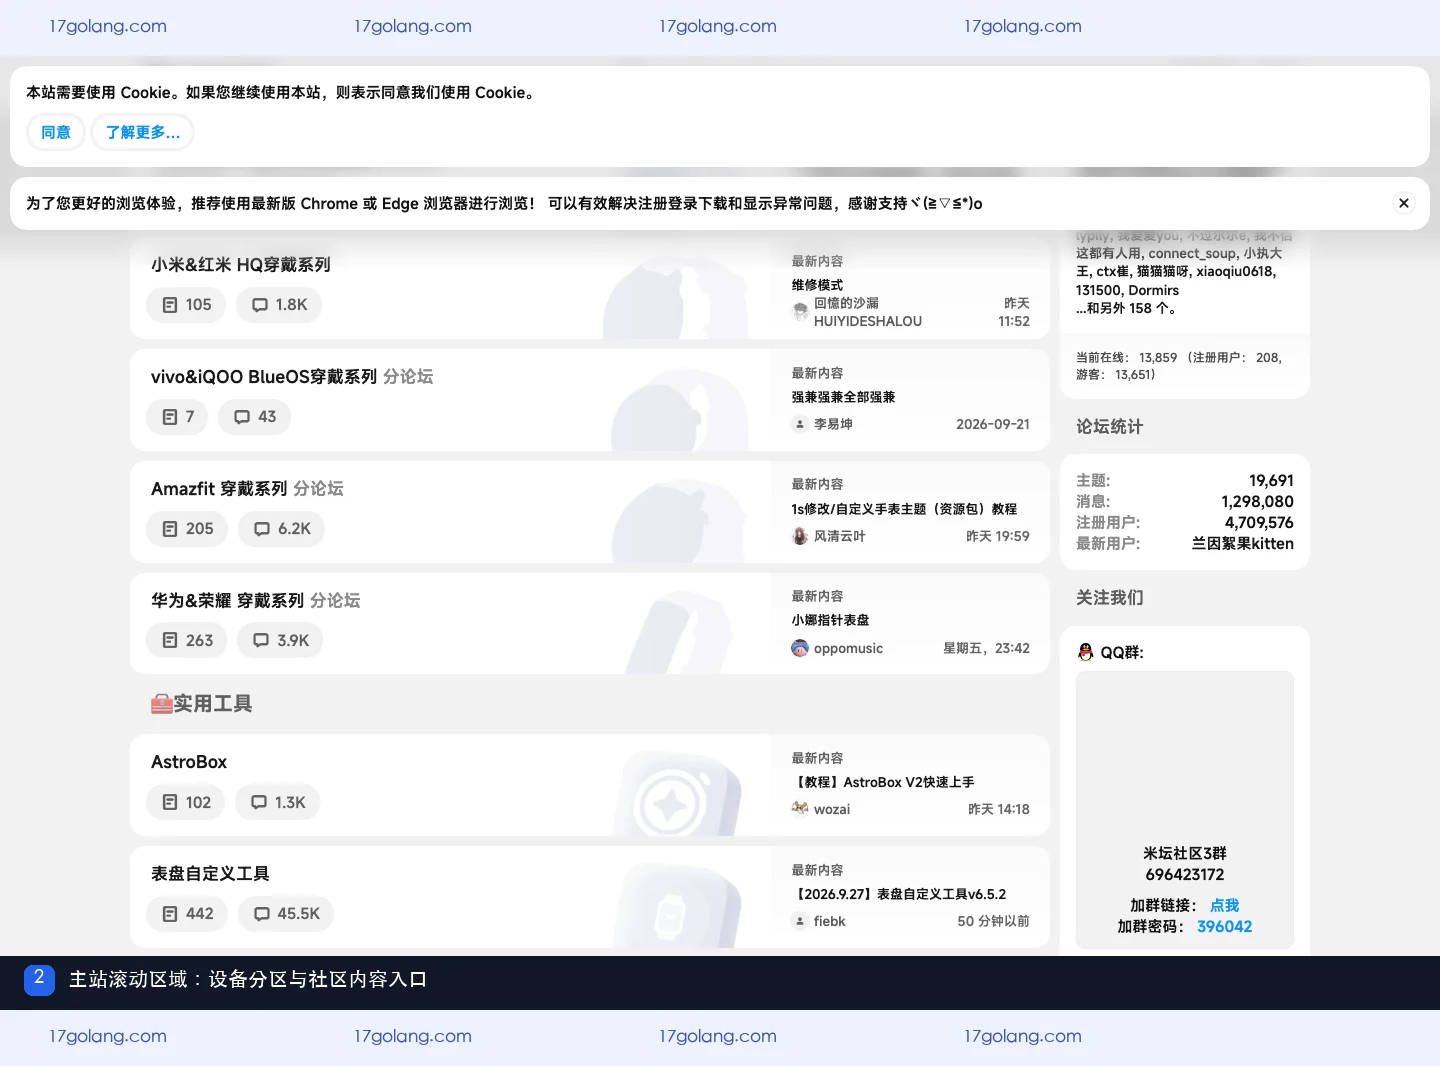Open the 实用工具 category heading
The image size is (1440, 1066).
pos(202,704)
